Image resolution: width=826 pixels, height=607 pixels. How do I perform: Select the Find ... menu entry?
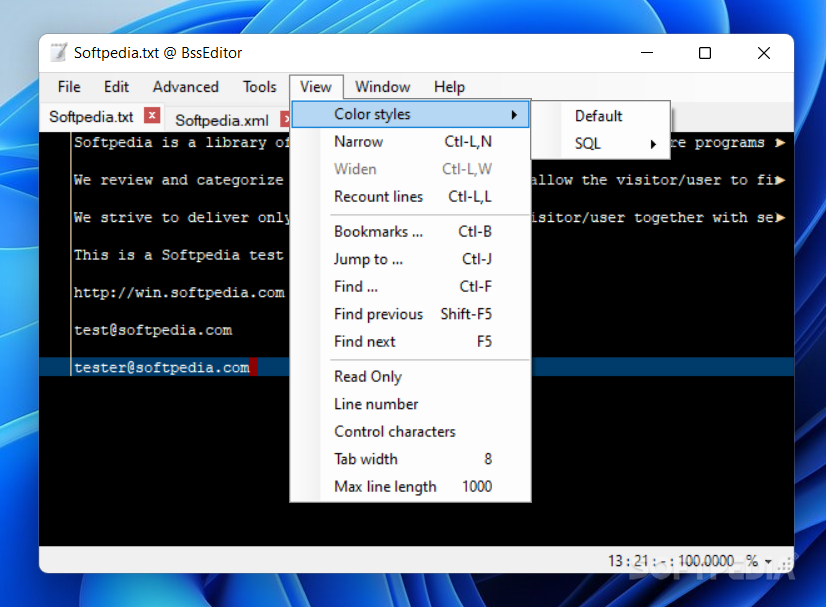410,287
